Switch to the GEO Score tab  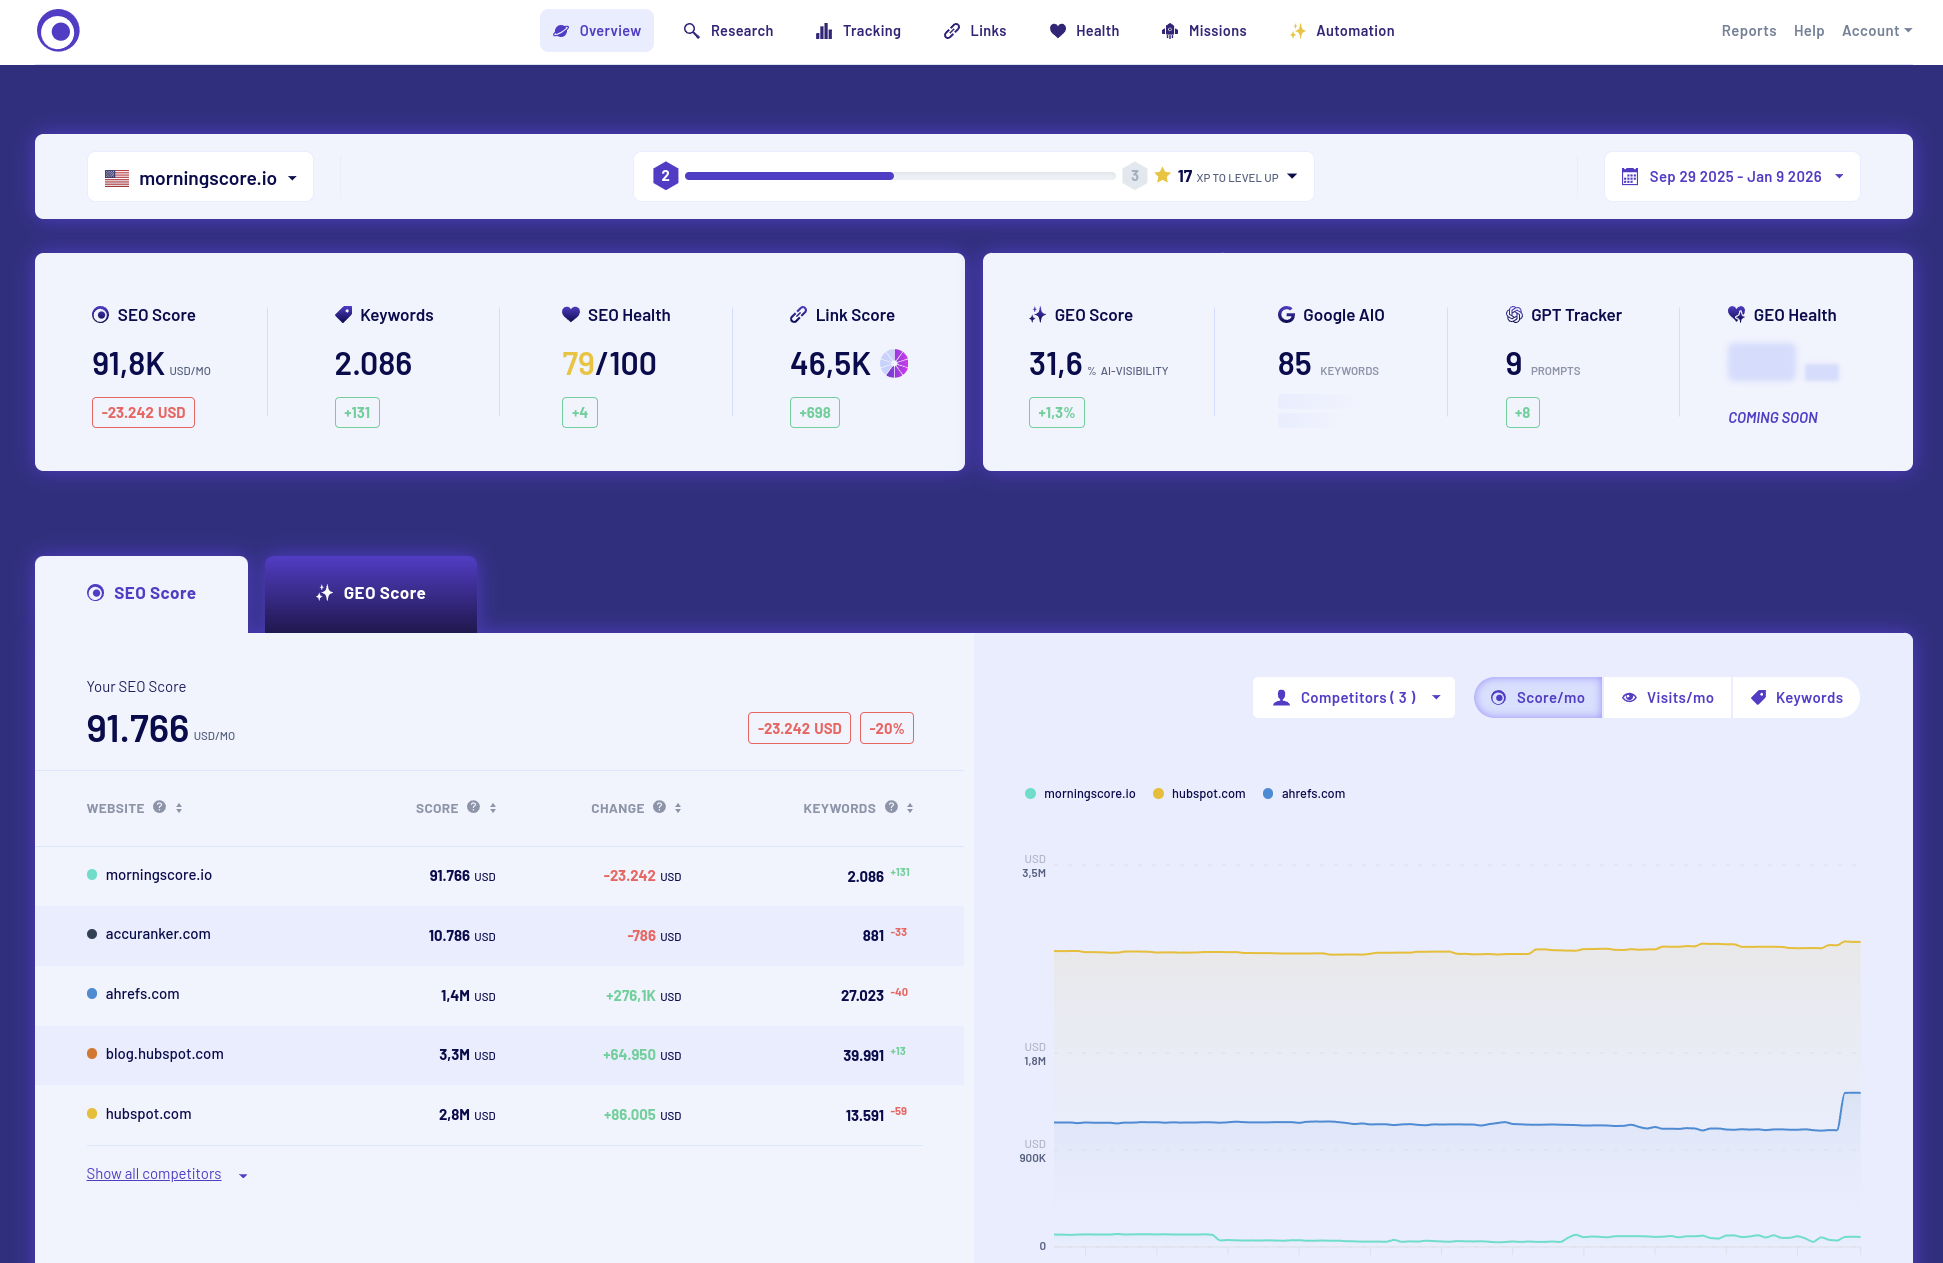pos(370,593)
